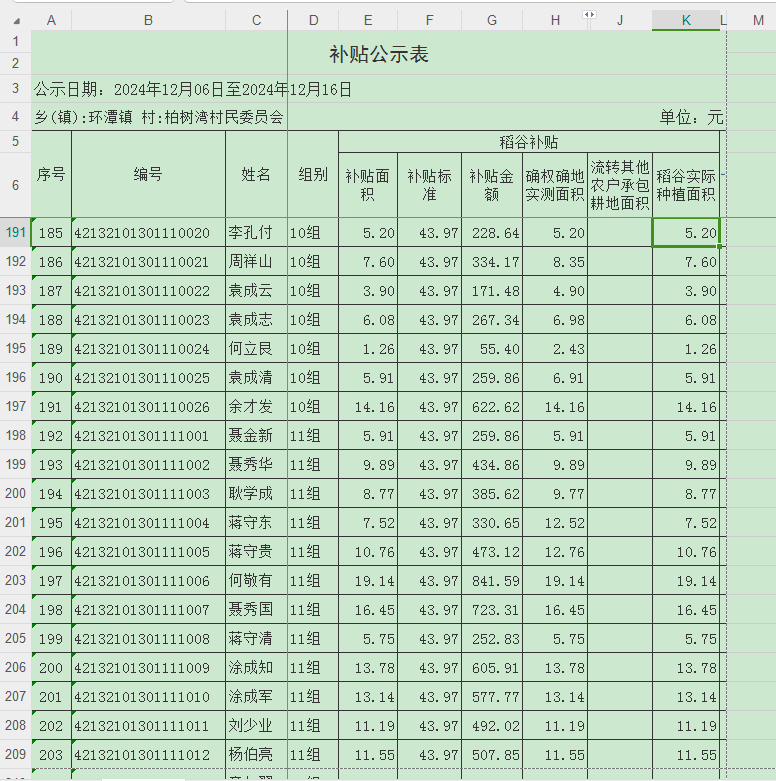776x781 pixels.
Task: Click name cell 袁成清
Action: [257, 377]
